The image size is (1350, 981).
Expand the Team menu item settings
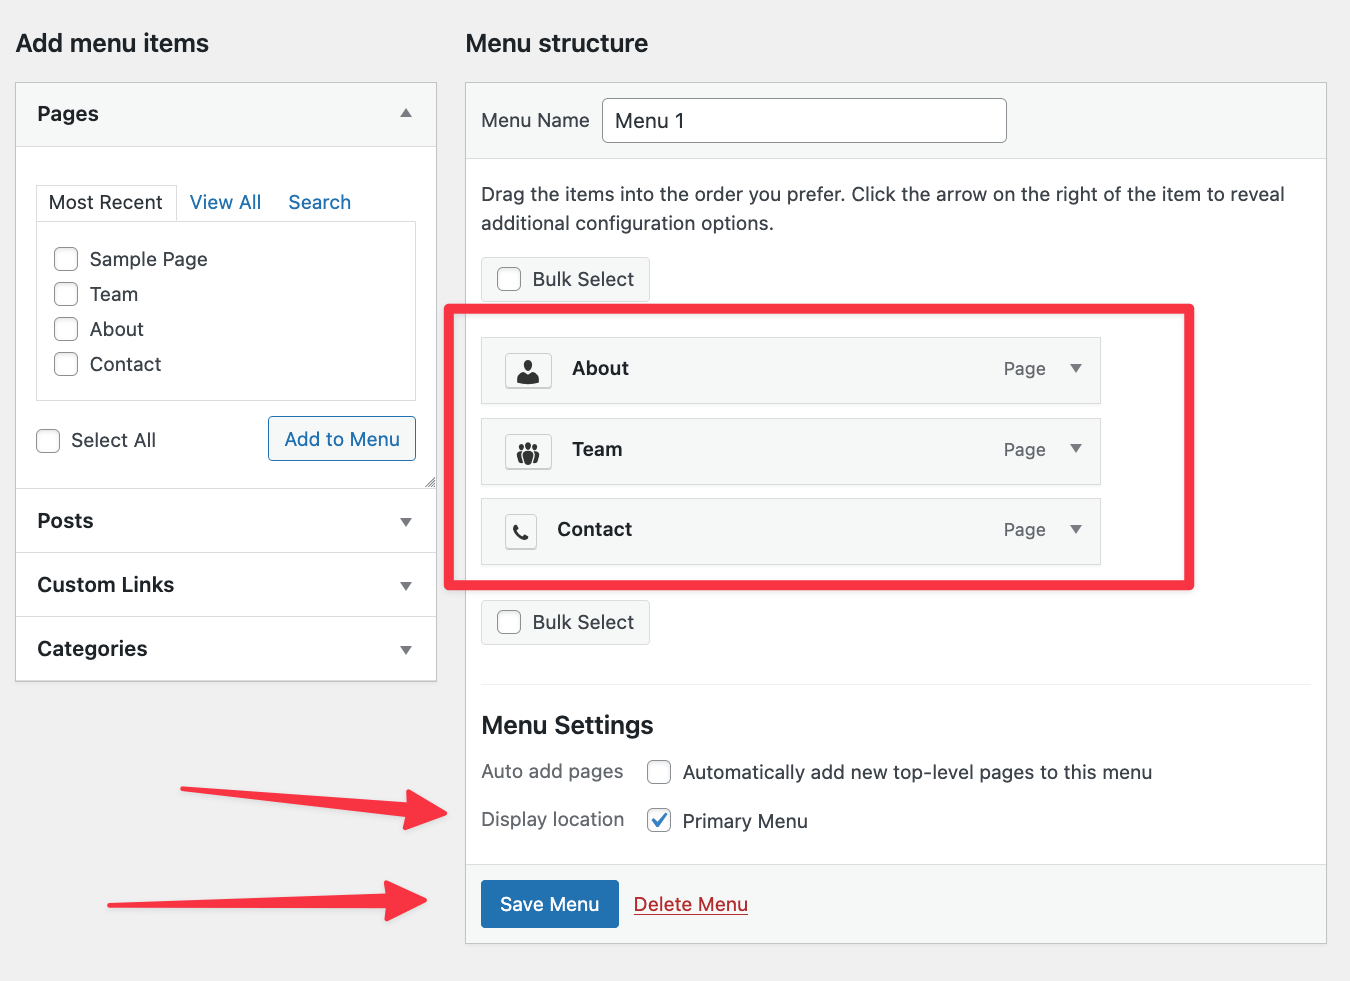point(1076,449)
